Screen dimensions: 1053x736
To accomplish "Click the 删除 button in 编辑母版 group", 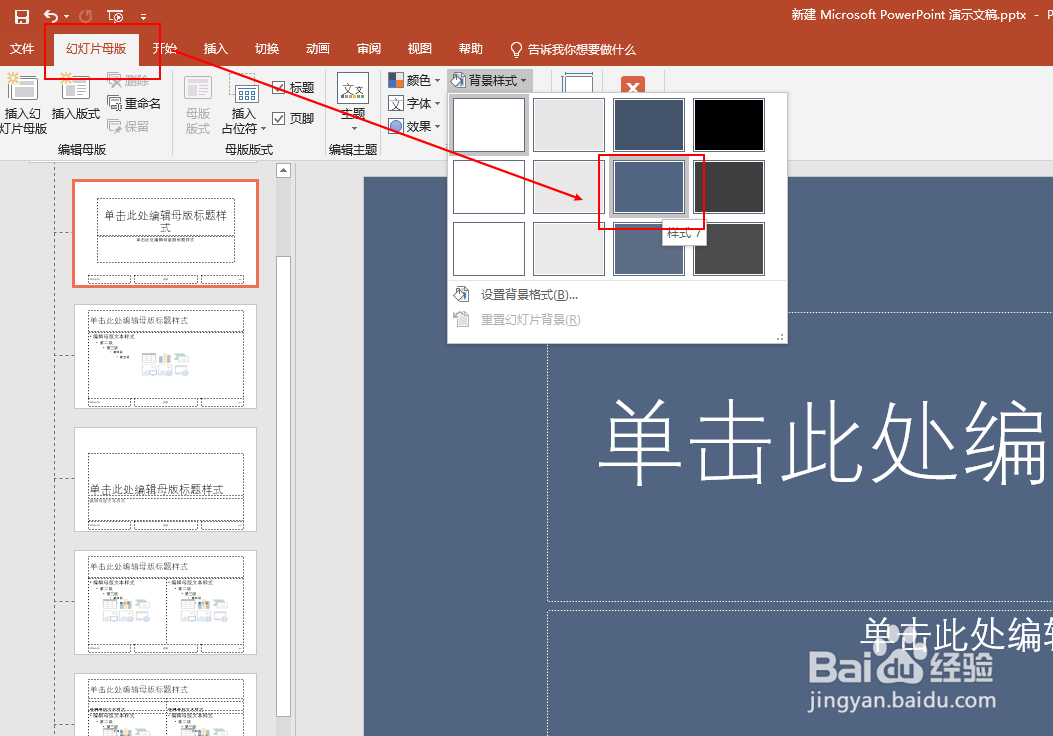I will 128,81.
